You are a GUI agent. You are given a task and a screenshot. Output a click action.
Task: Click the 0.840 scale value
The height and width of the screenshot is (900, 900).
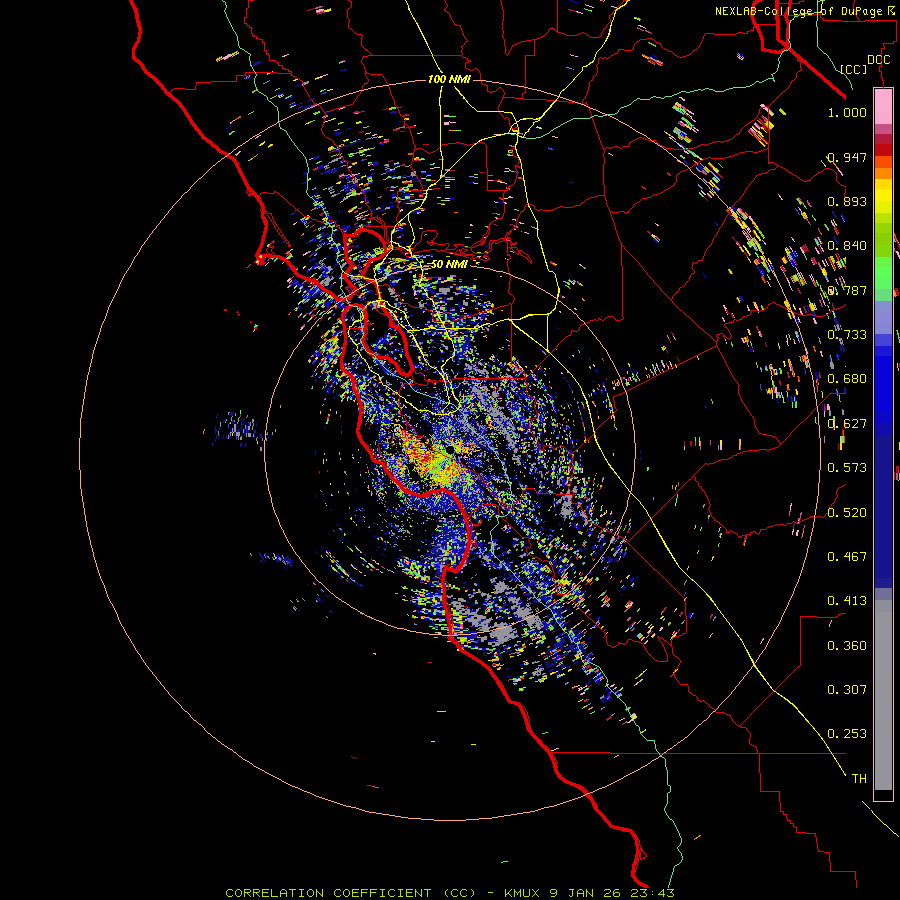[x=847, y=246]
